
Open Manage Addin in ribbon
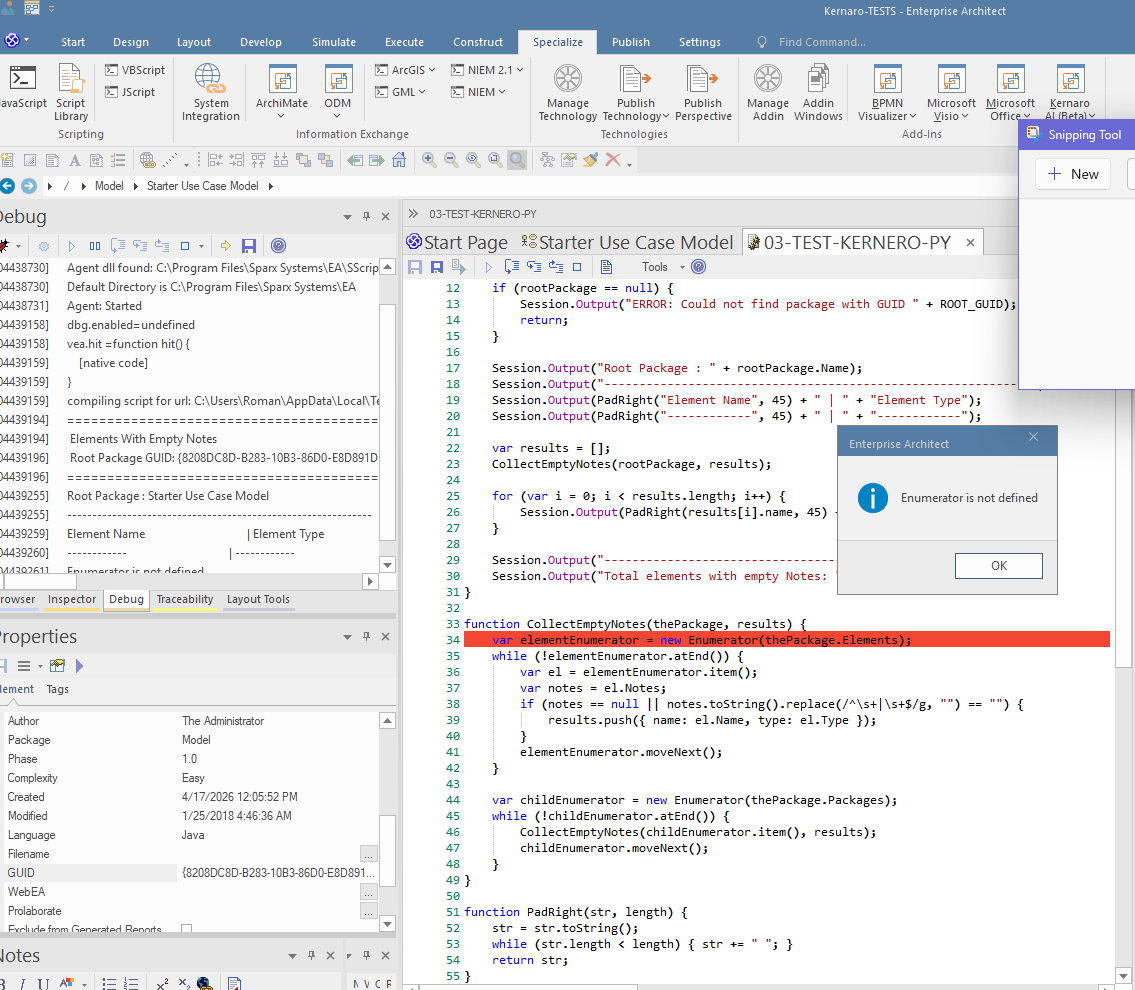pyautogui.click(x=768, y=92)
